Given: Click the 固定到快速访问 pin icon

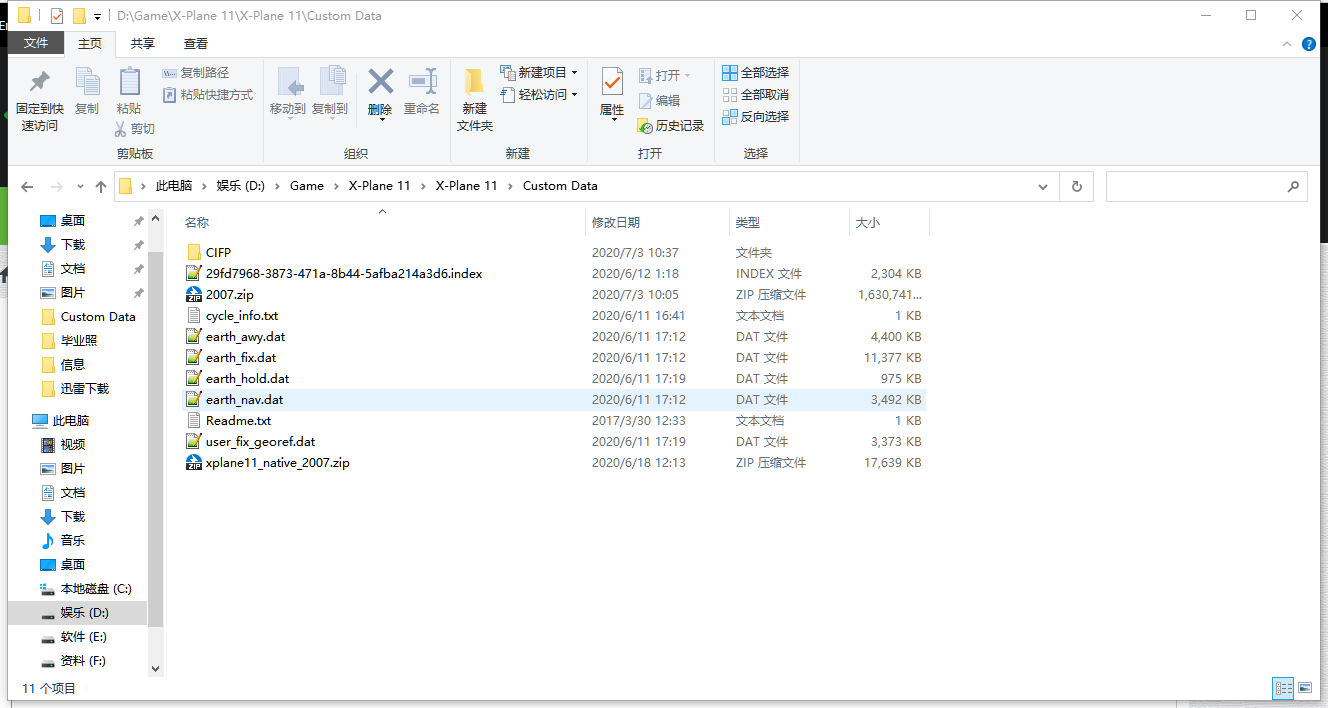Looking at the screenshot, I should pyautogui.click(x=39, y=82).
